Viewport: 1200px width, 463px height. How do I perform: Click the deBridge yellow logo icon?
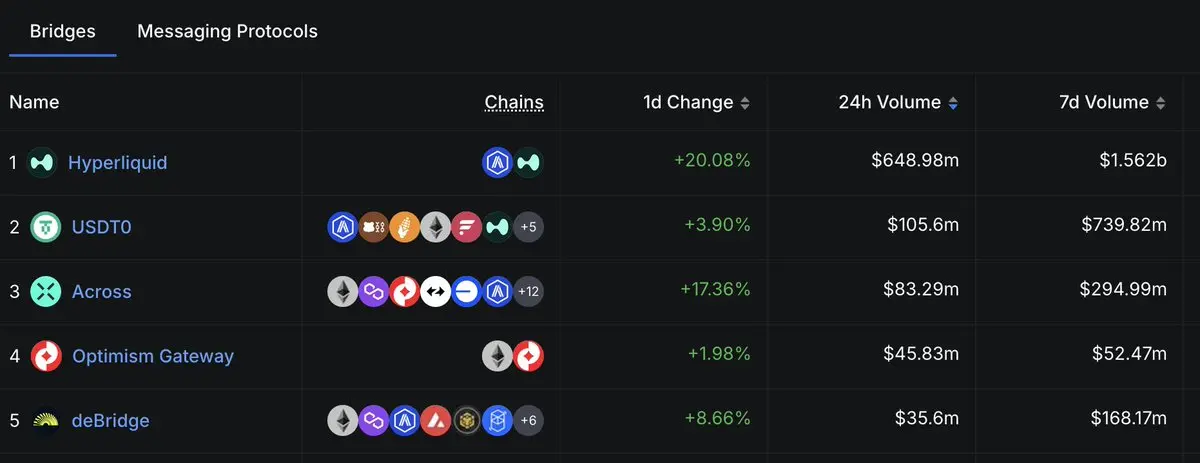(46, 420)
